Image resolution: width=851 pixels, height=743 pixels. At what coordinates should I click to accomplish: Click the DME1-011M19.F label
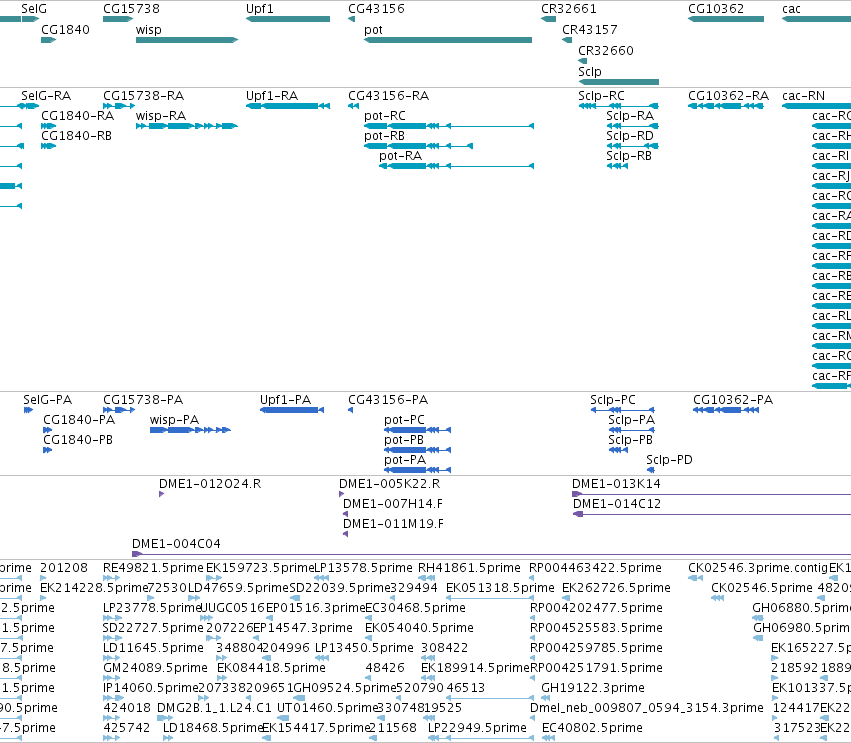[x=393, y=524]
